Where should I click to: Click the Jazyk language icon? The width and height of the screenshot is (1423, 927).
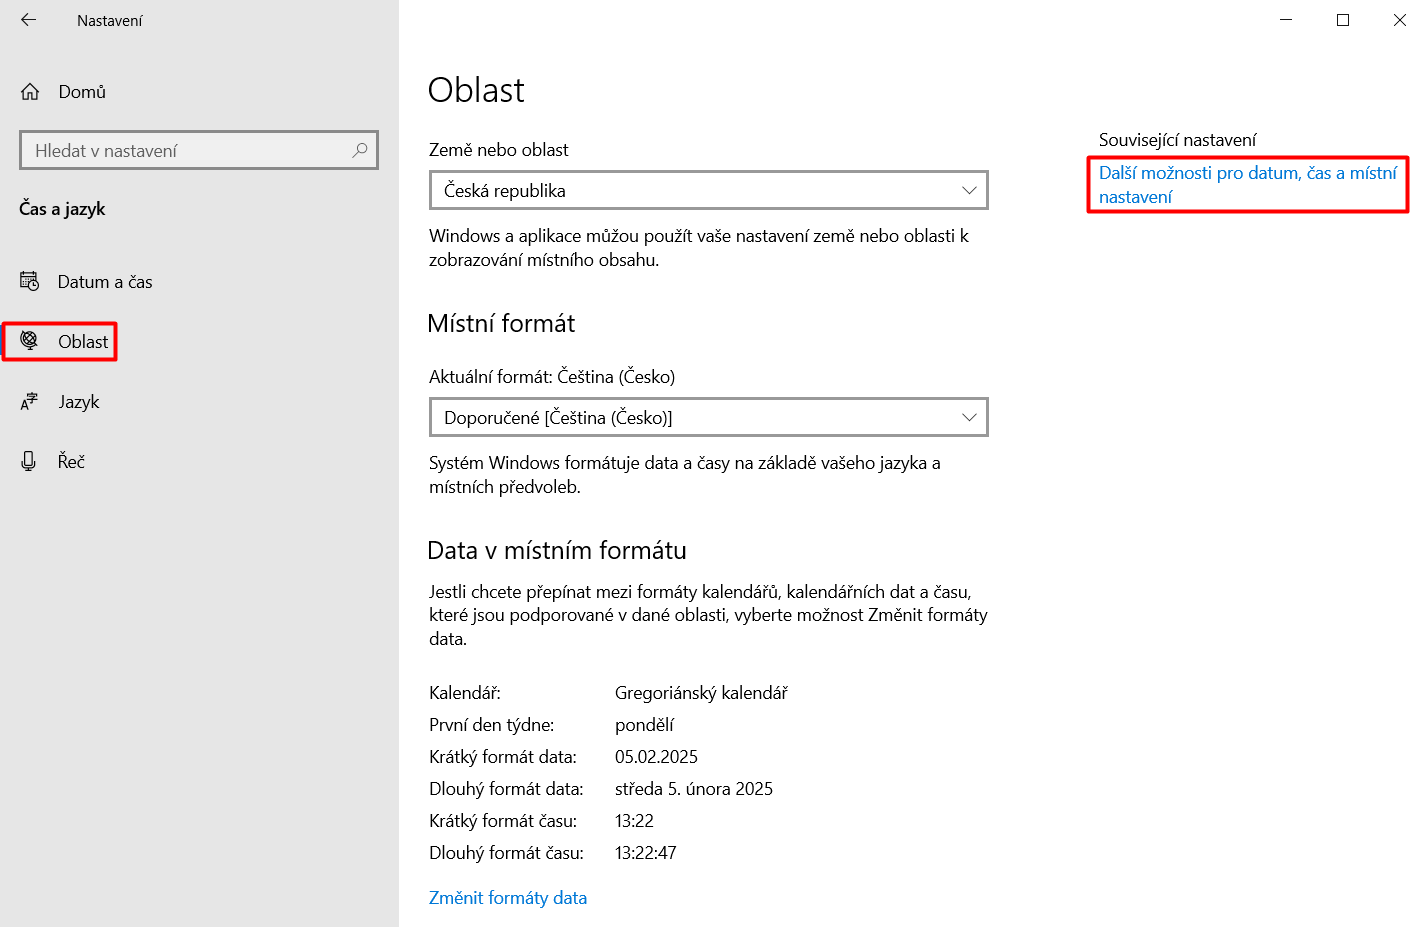(x=30, y=402)
